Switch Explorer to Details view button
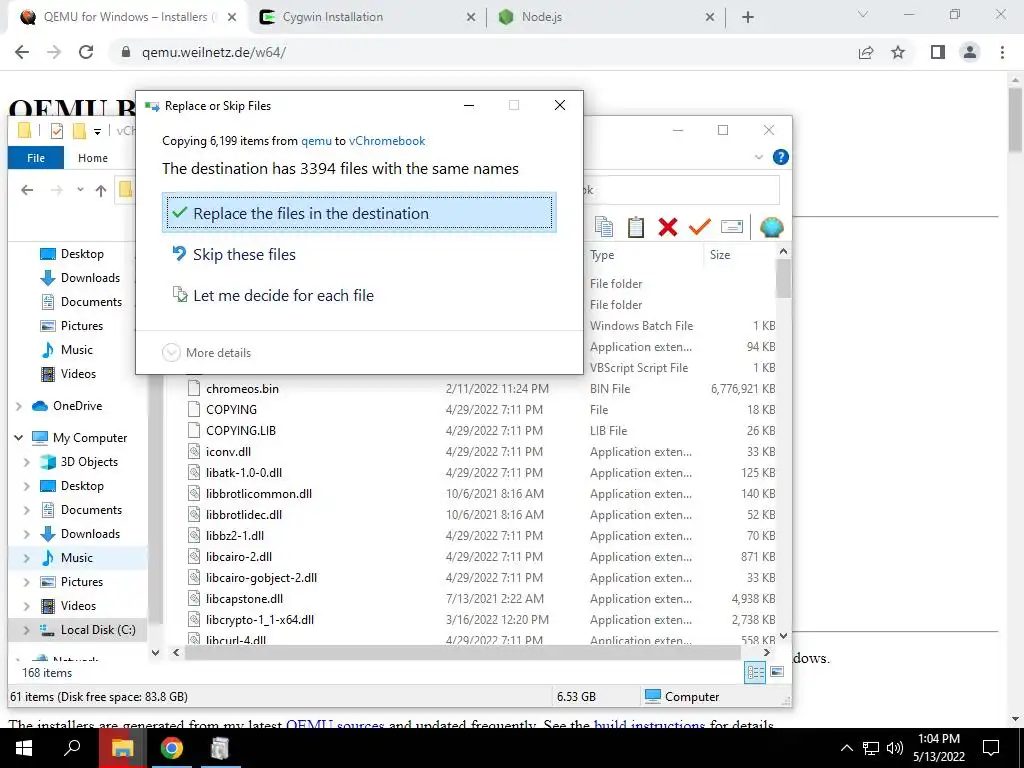The height and width of the screenshot is (768, 1024). (756, 672)
